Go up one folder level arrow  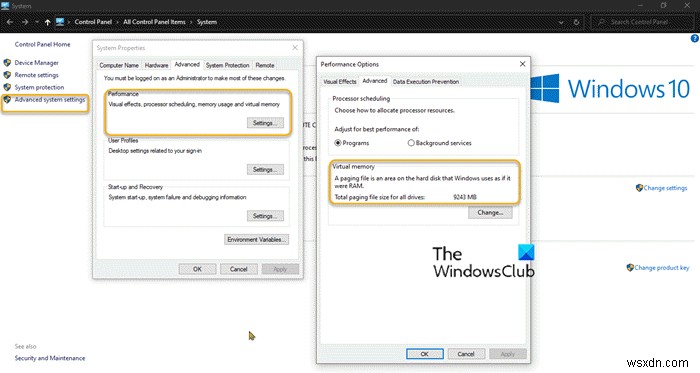point(47,22)
